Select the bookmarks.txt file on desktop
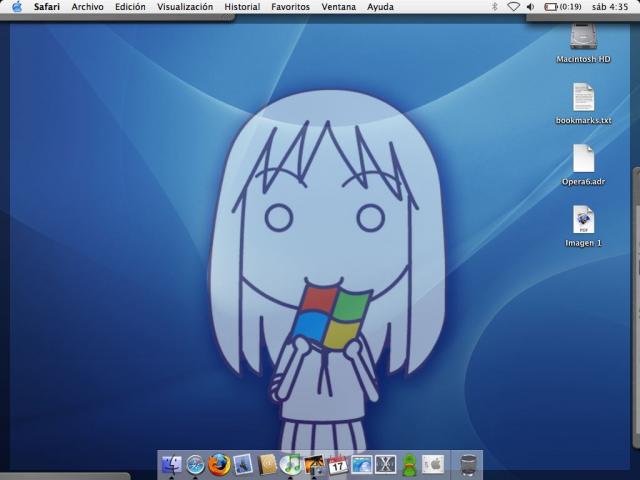 pos(583,104)
